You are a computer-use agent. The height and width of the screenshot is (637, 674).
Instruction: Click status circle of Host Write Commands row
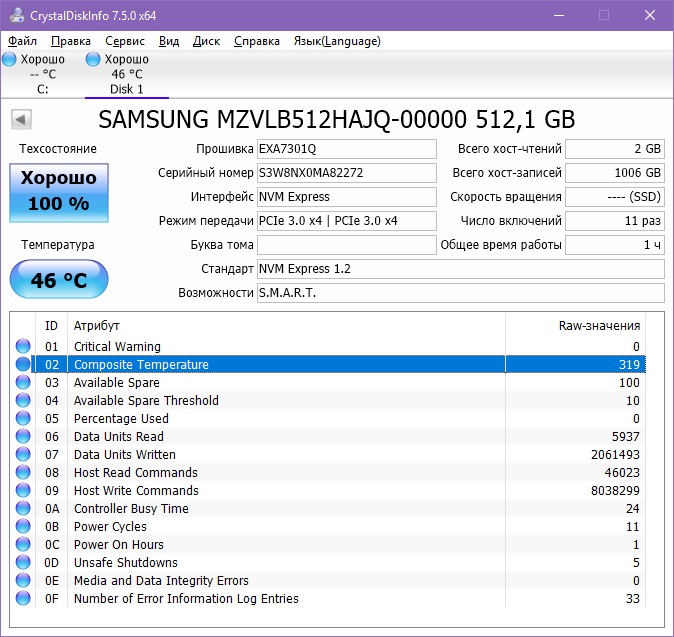click(x=23, y=490)
